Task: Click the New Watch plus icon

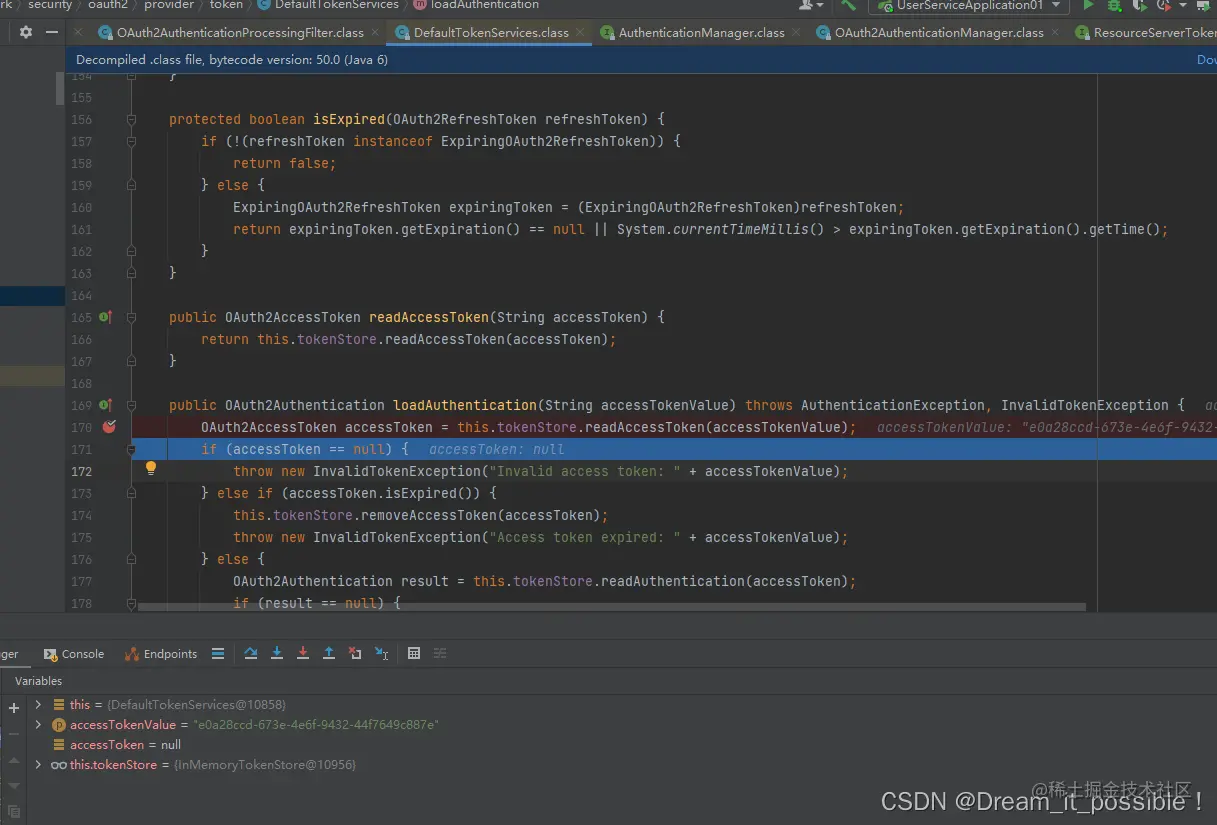Action: pyautogui.click(x=14, y=707)
